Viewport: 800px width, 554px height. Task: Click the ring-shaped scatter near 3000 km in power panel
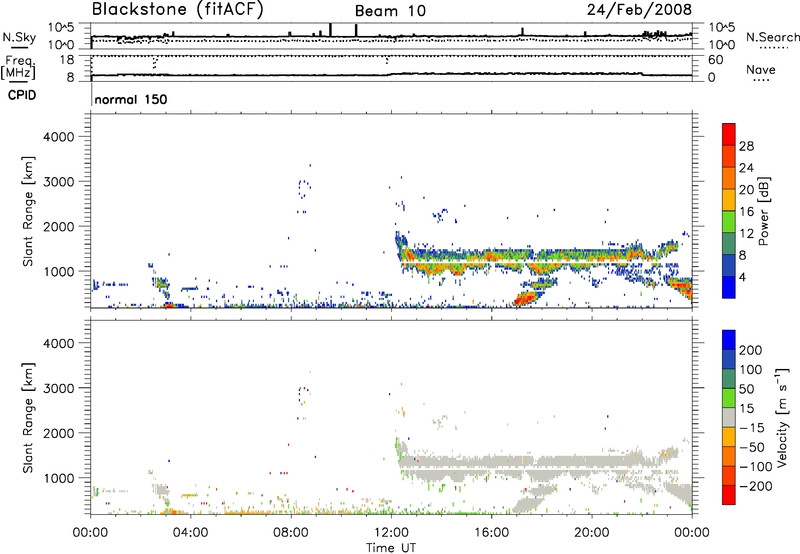tap(304, 189)
